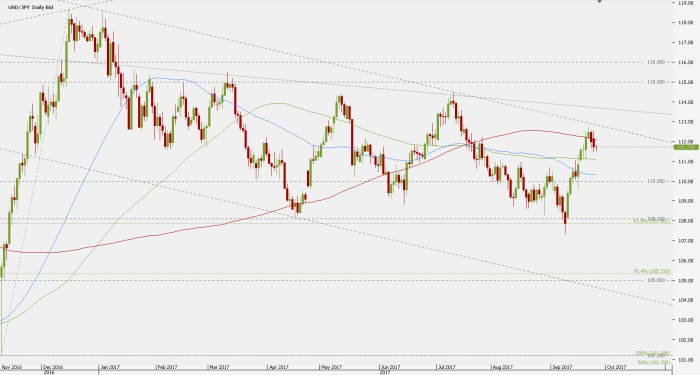
Task: Click the May 2017 date axis label
Action: pos(331,367)
